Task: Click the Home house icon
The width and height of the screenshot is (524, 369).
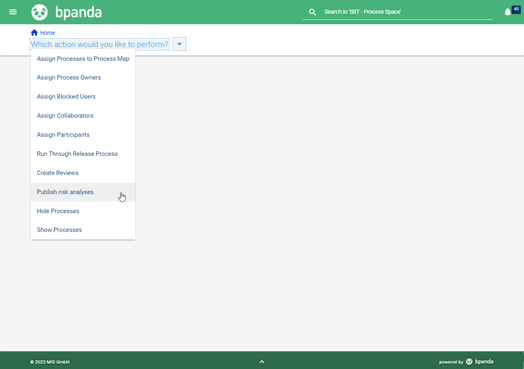Action: coord(34,32)
